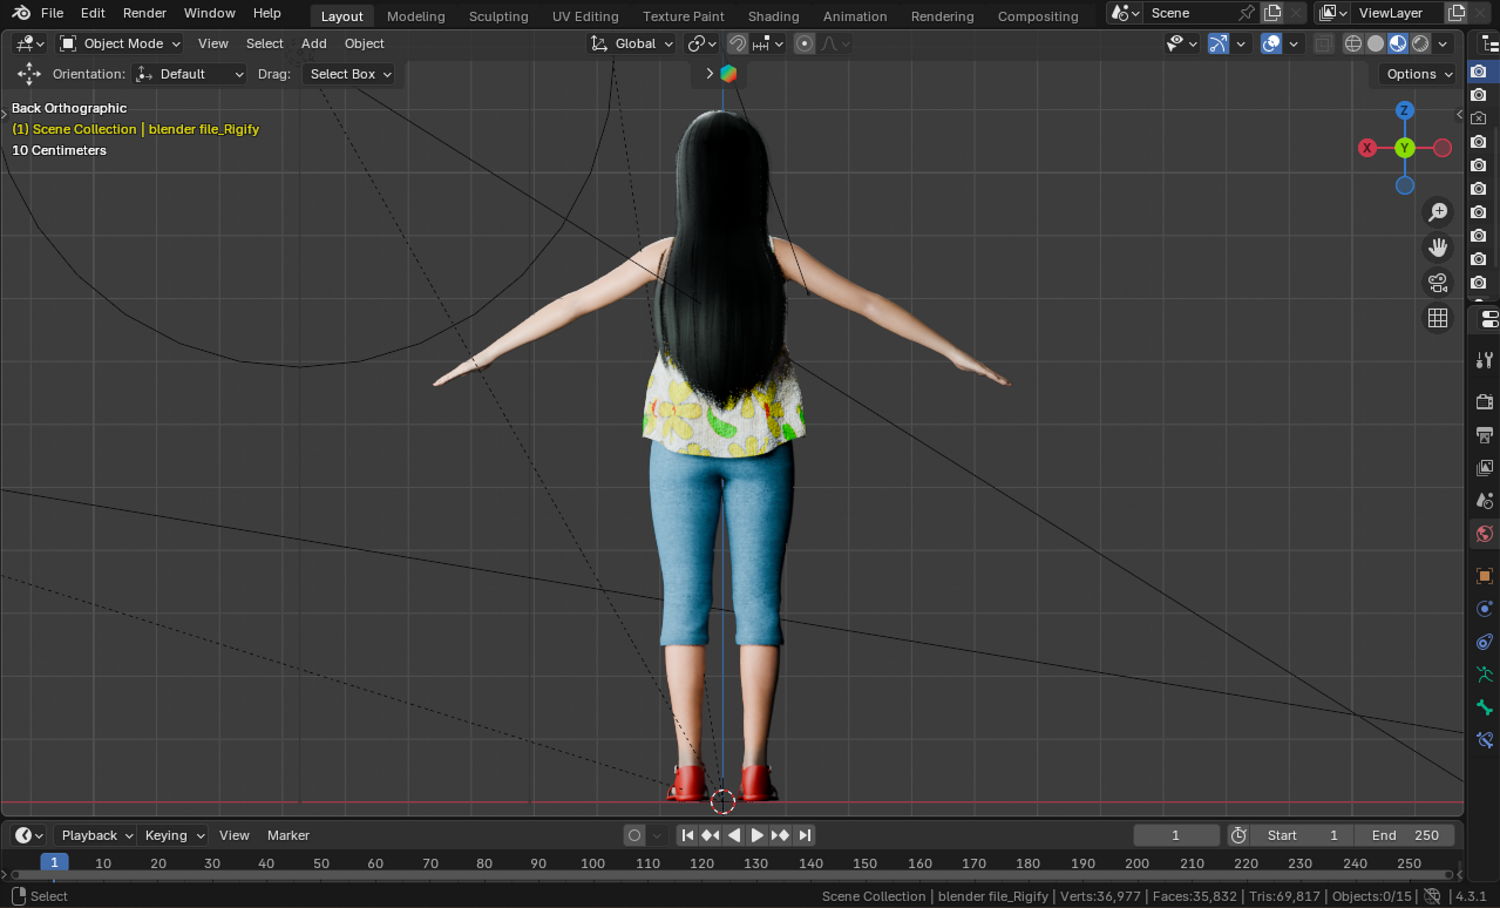Open the viewport shading options dropdown

click(x=1443, y=44)
